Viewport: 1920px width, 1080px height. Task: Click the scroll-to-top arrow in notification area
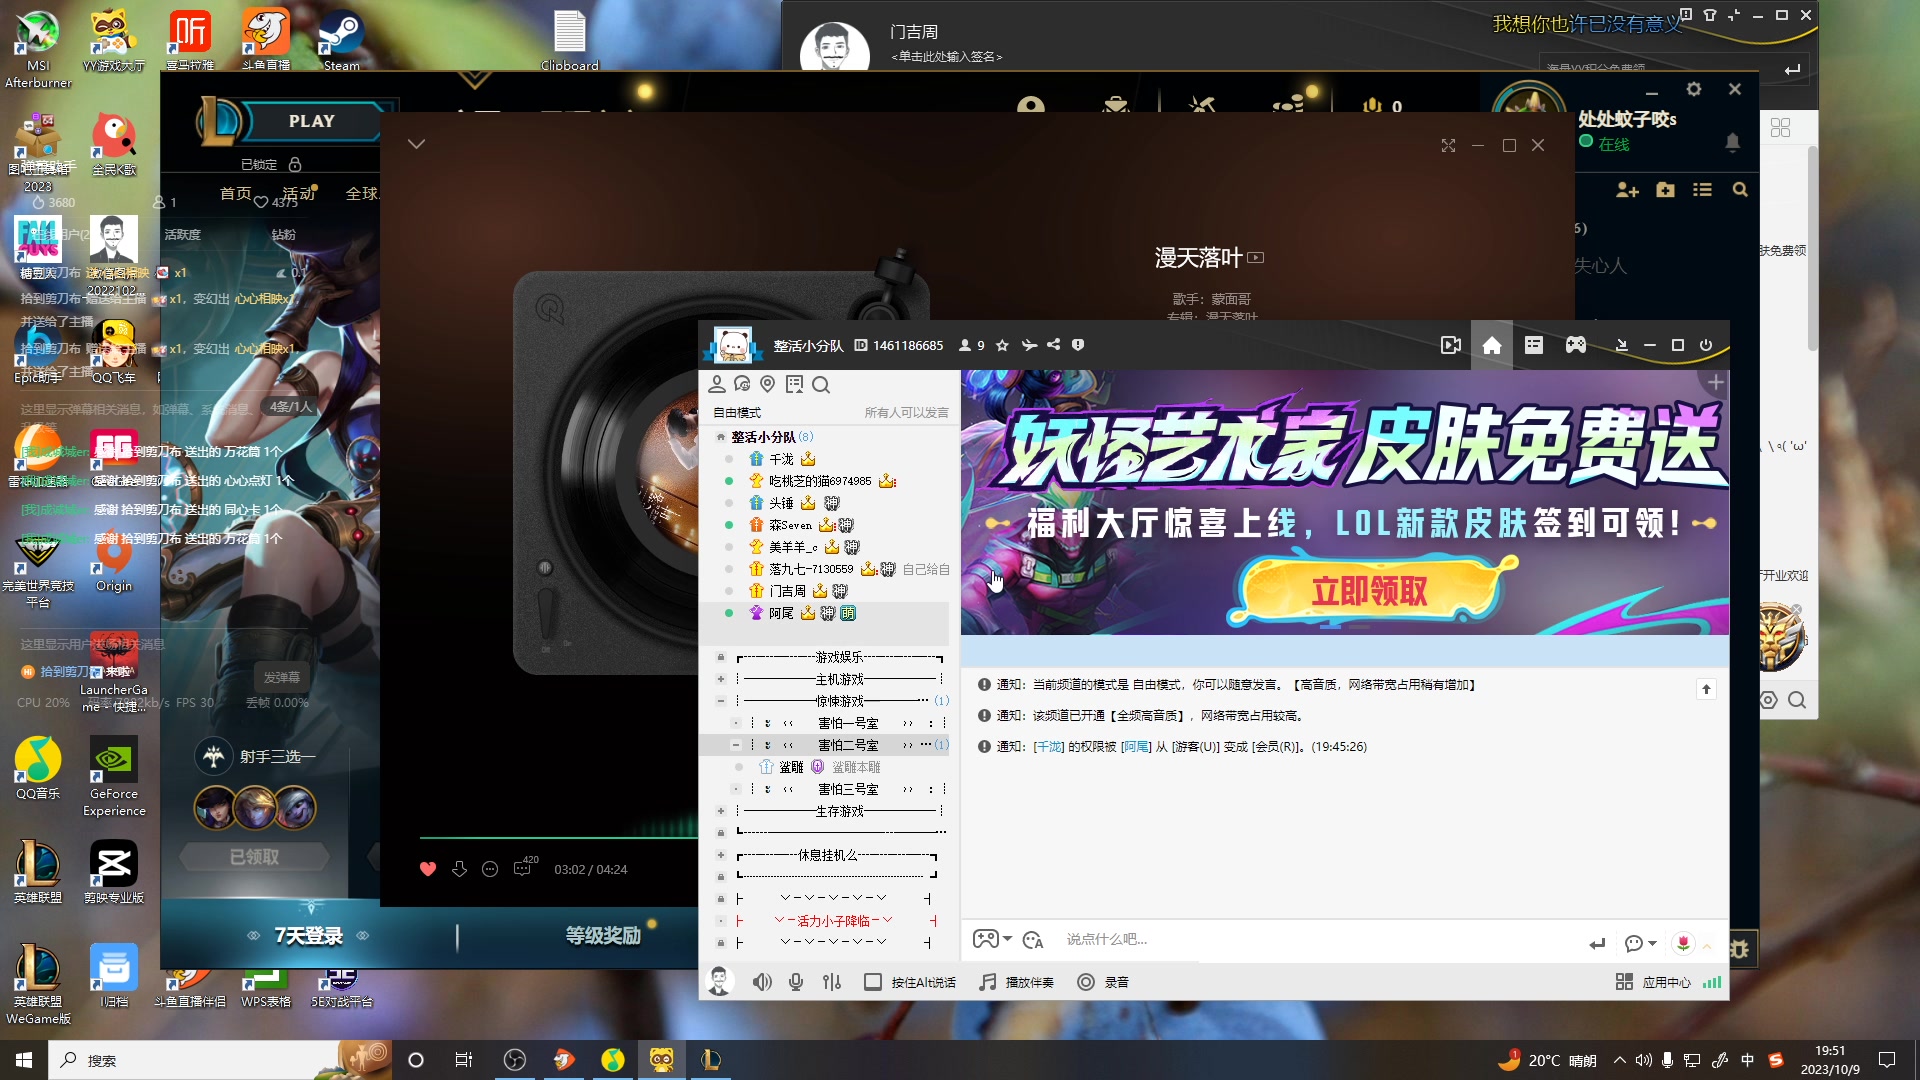click(x=1706, y=689)
